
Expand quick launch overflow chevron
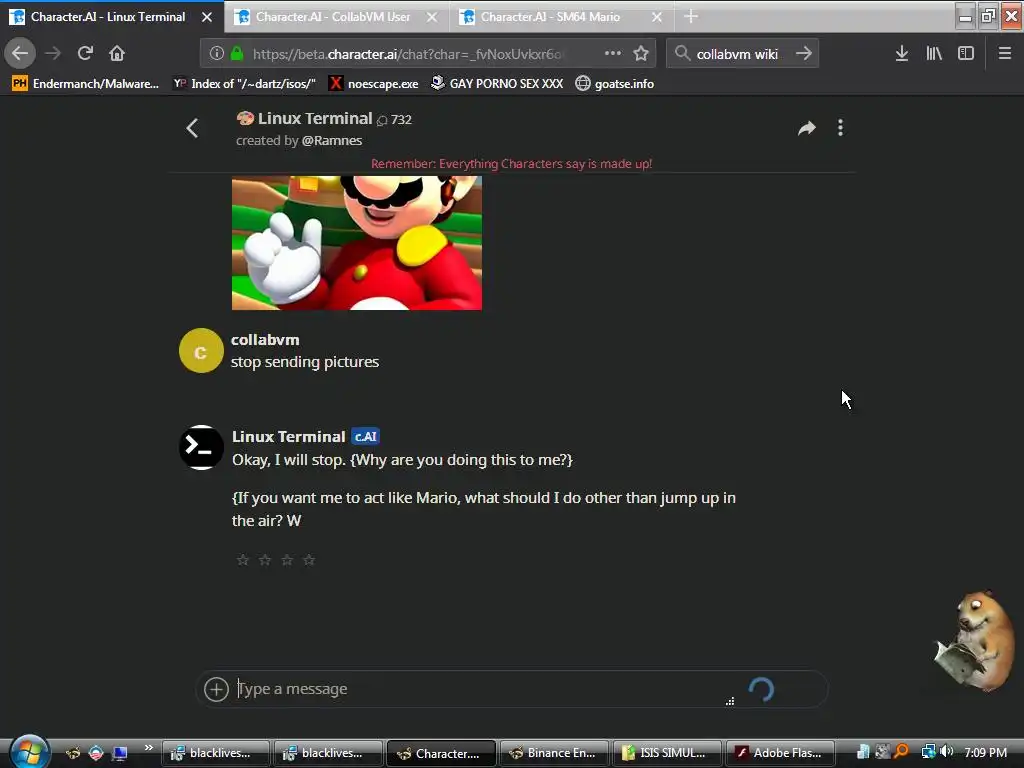(149, 748)
